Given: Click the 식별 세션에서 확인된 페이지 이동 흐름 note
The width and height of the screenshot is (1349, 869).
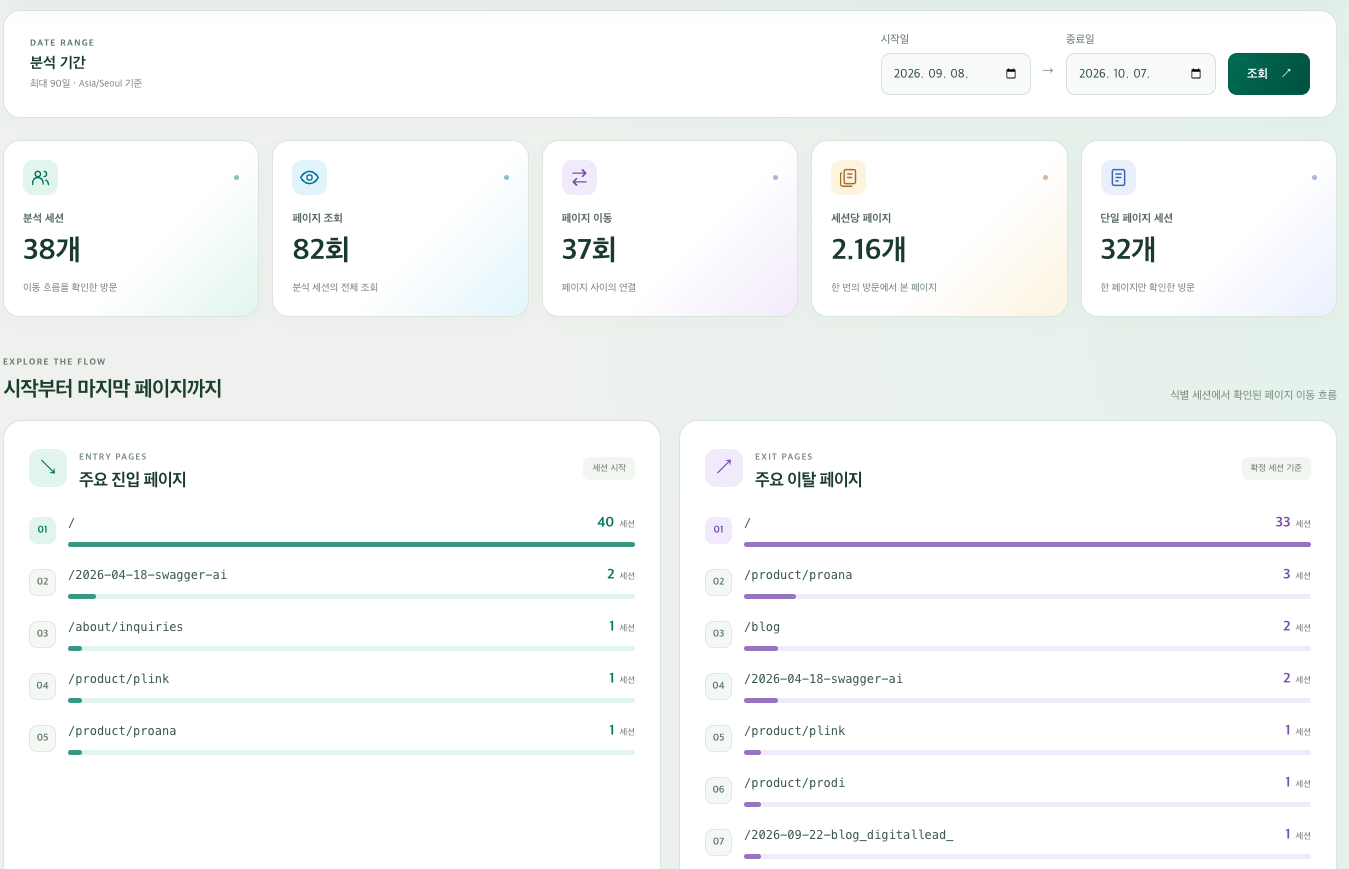Looking at the screenshot, I should point(1253,395).
